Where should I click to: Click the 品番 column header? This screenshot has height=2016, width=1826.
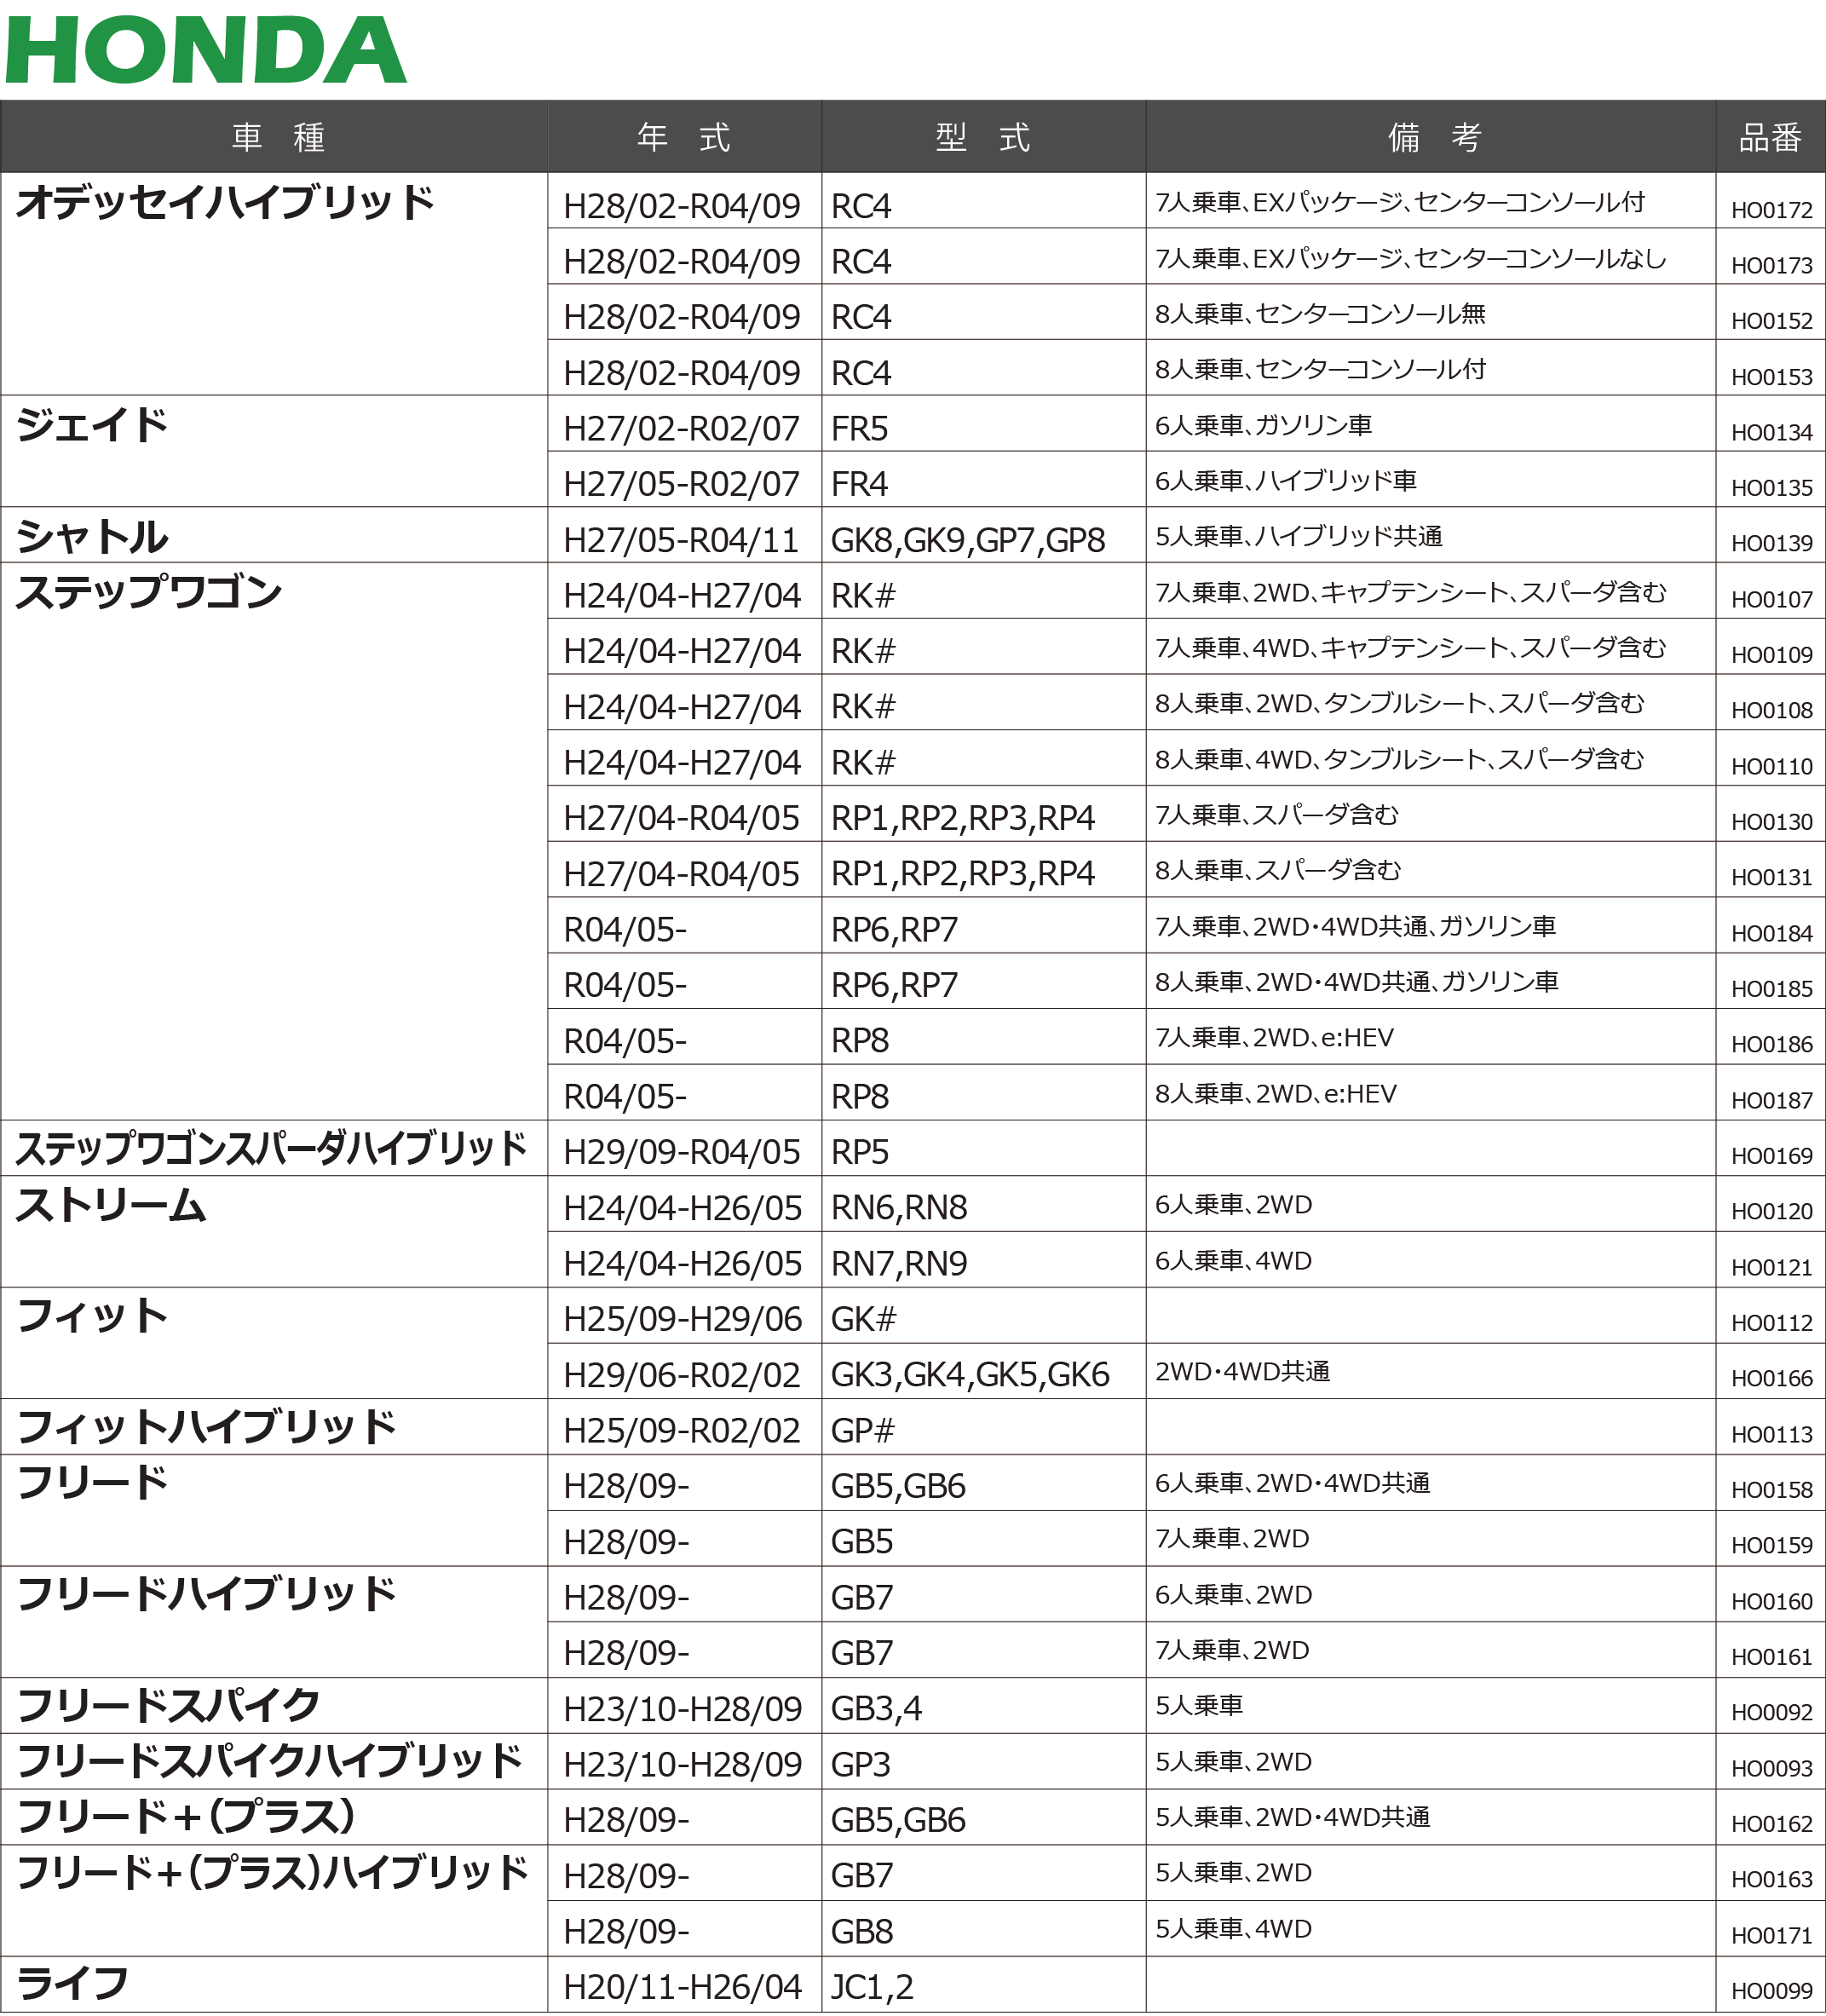1769,138
